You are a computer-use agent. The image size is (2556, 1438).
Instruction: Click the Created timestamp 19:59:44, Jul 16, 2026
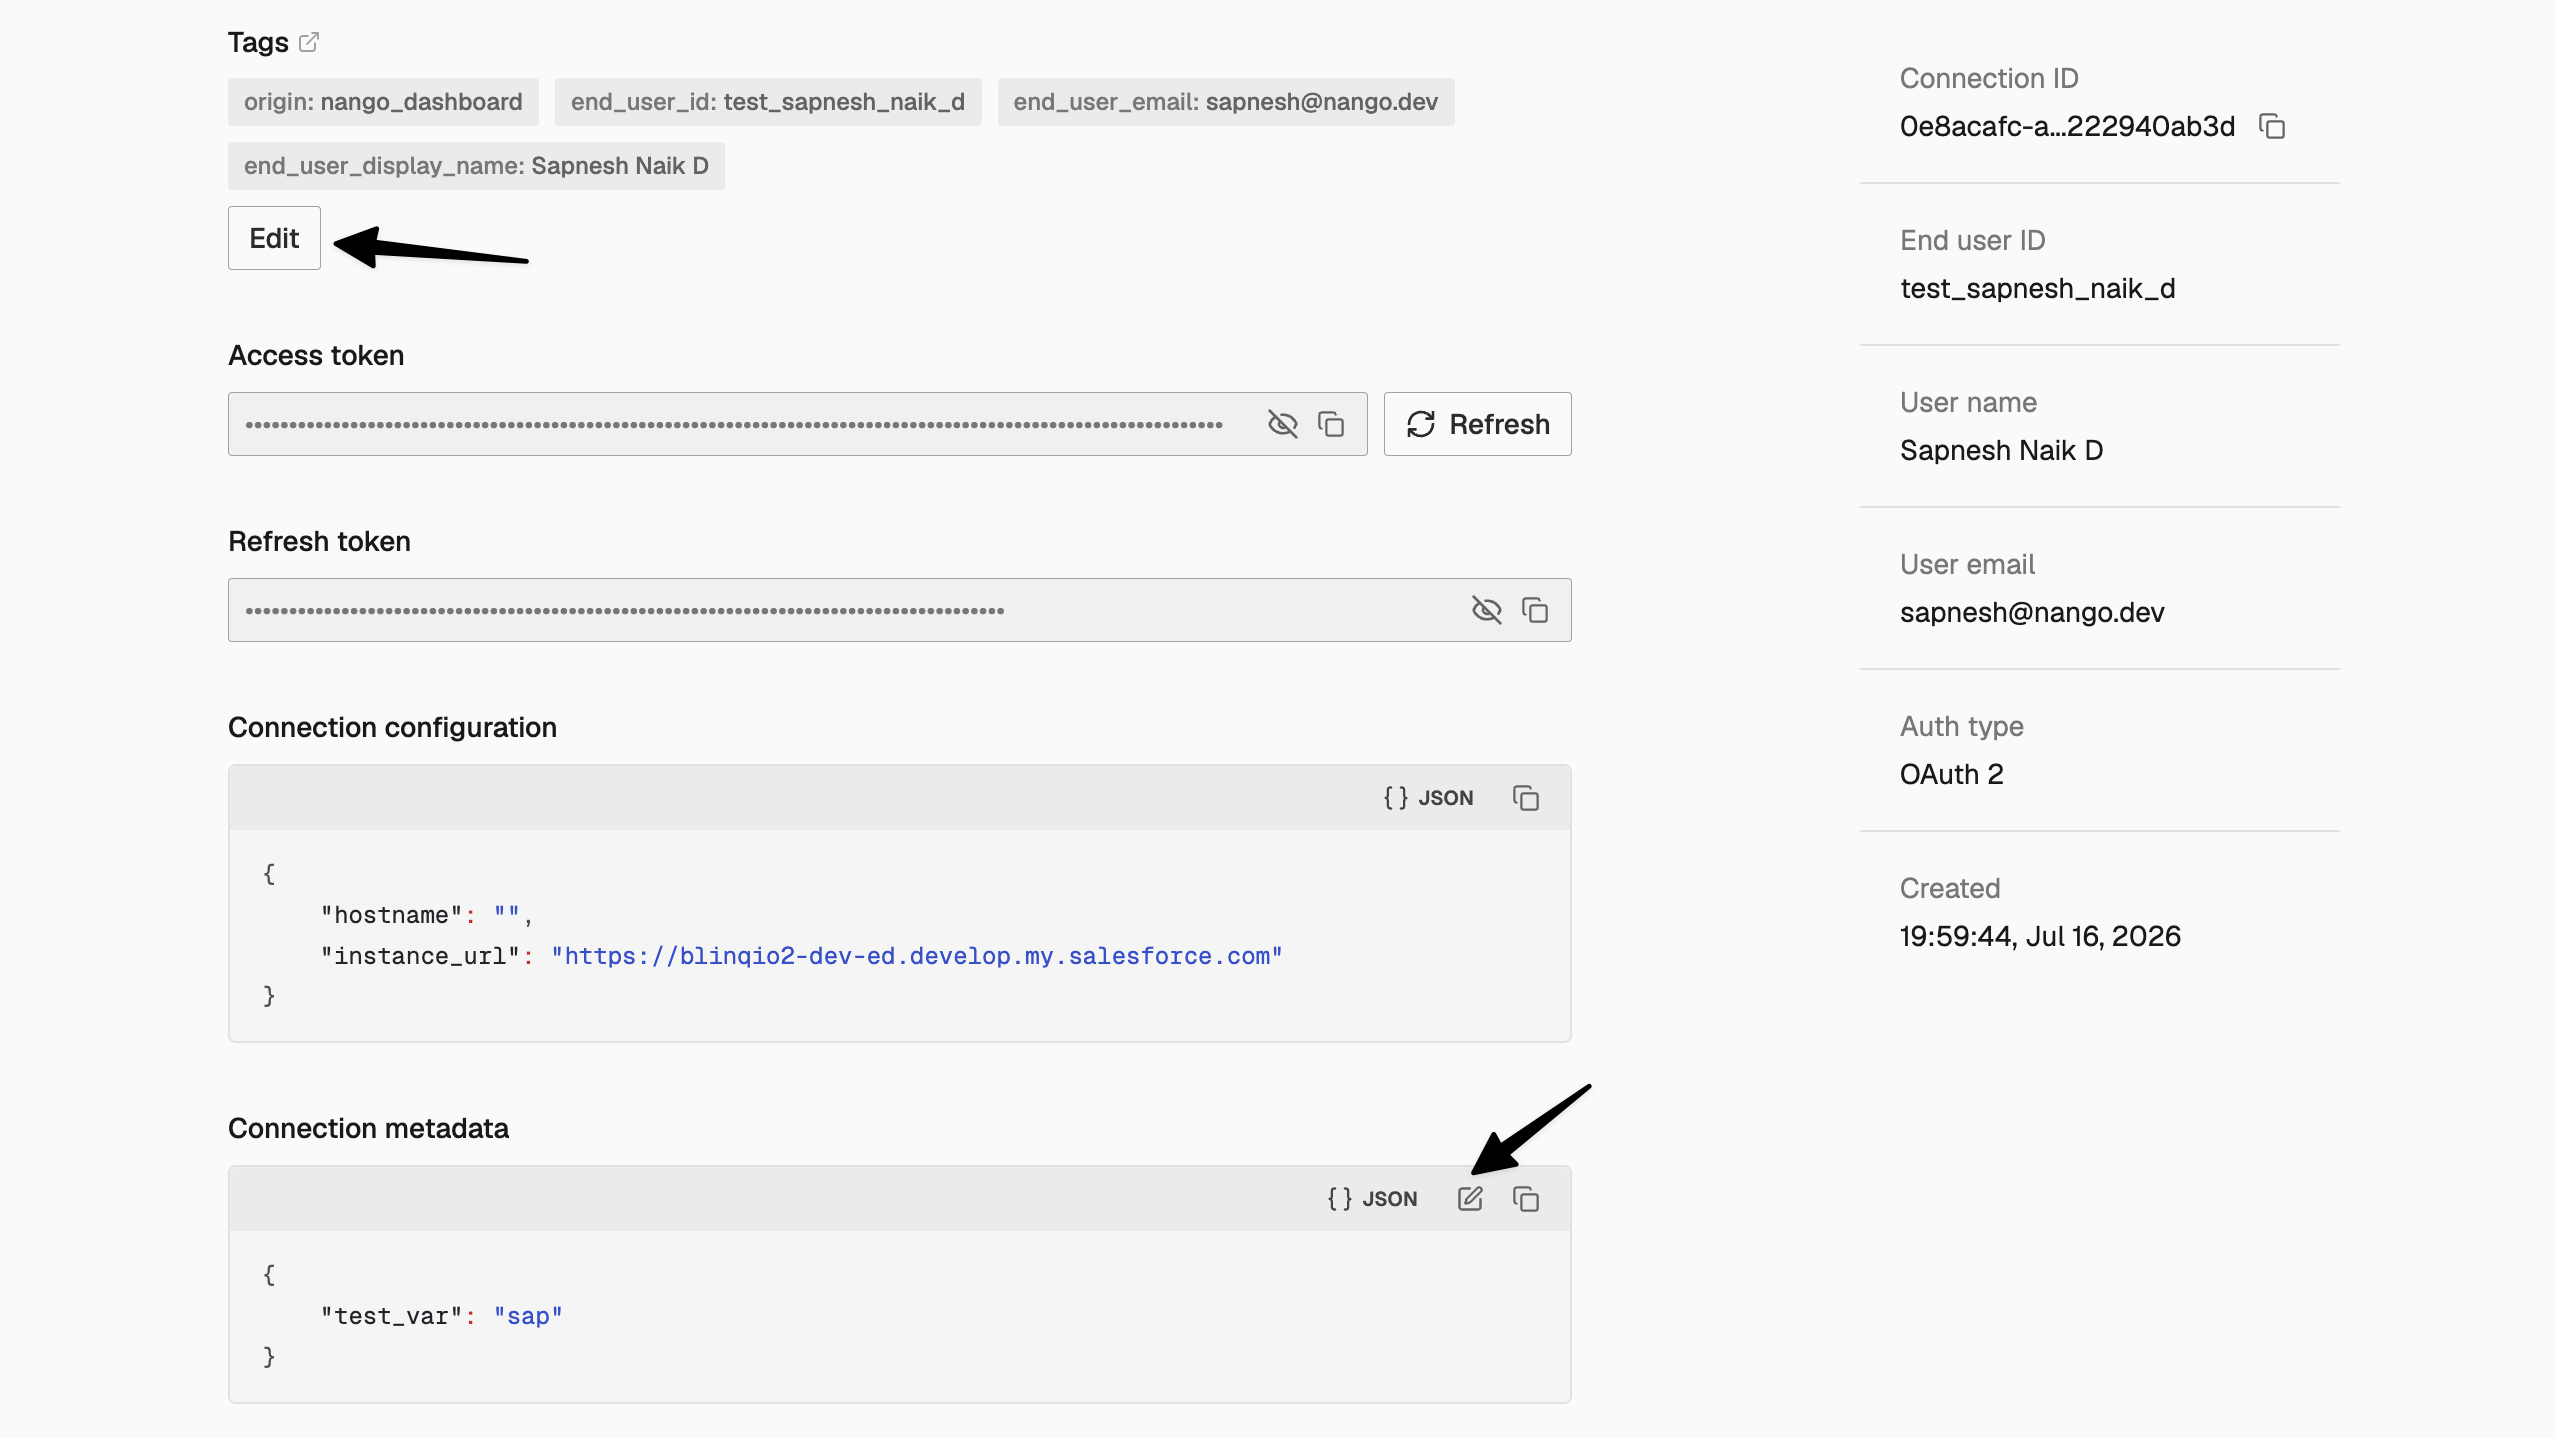tap(2040, 936)
